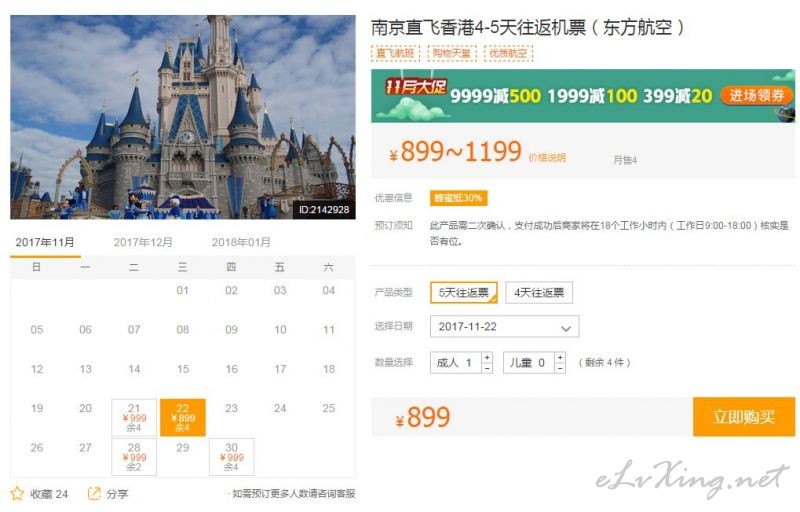The image size is (800, 512).
Task: Click the 儿童 quantity field
Action: click(529, 363)
